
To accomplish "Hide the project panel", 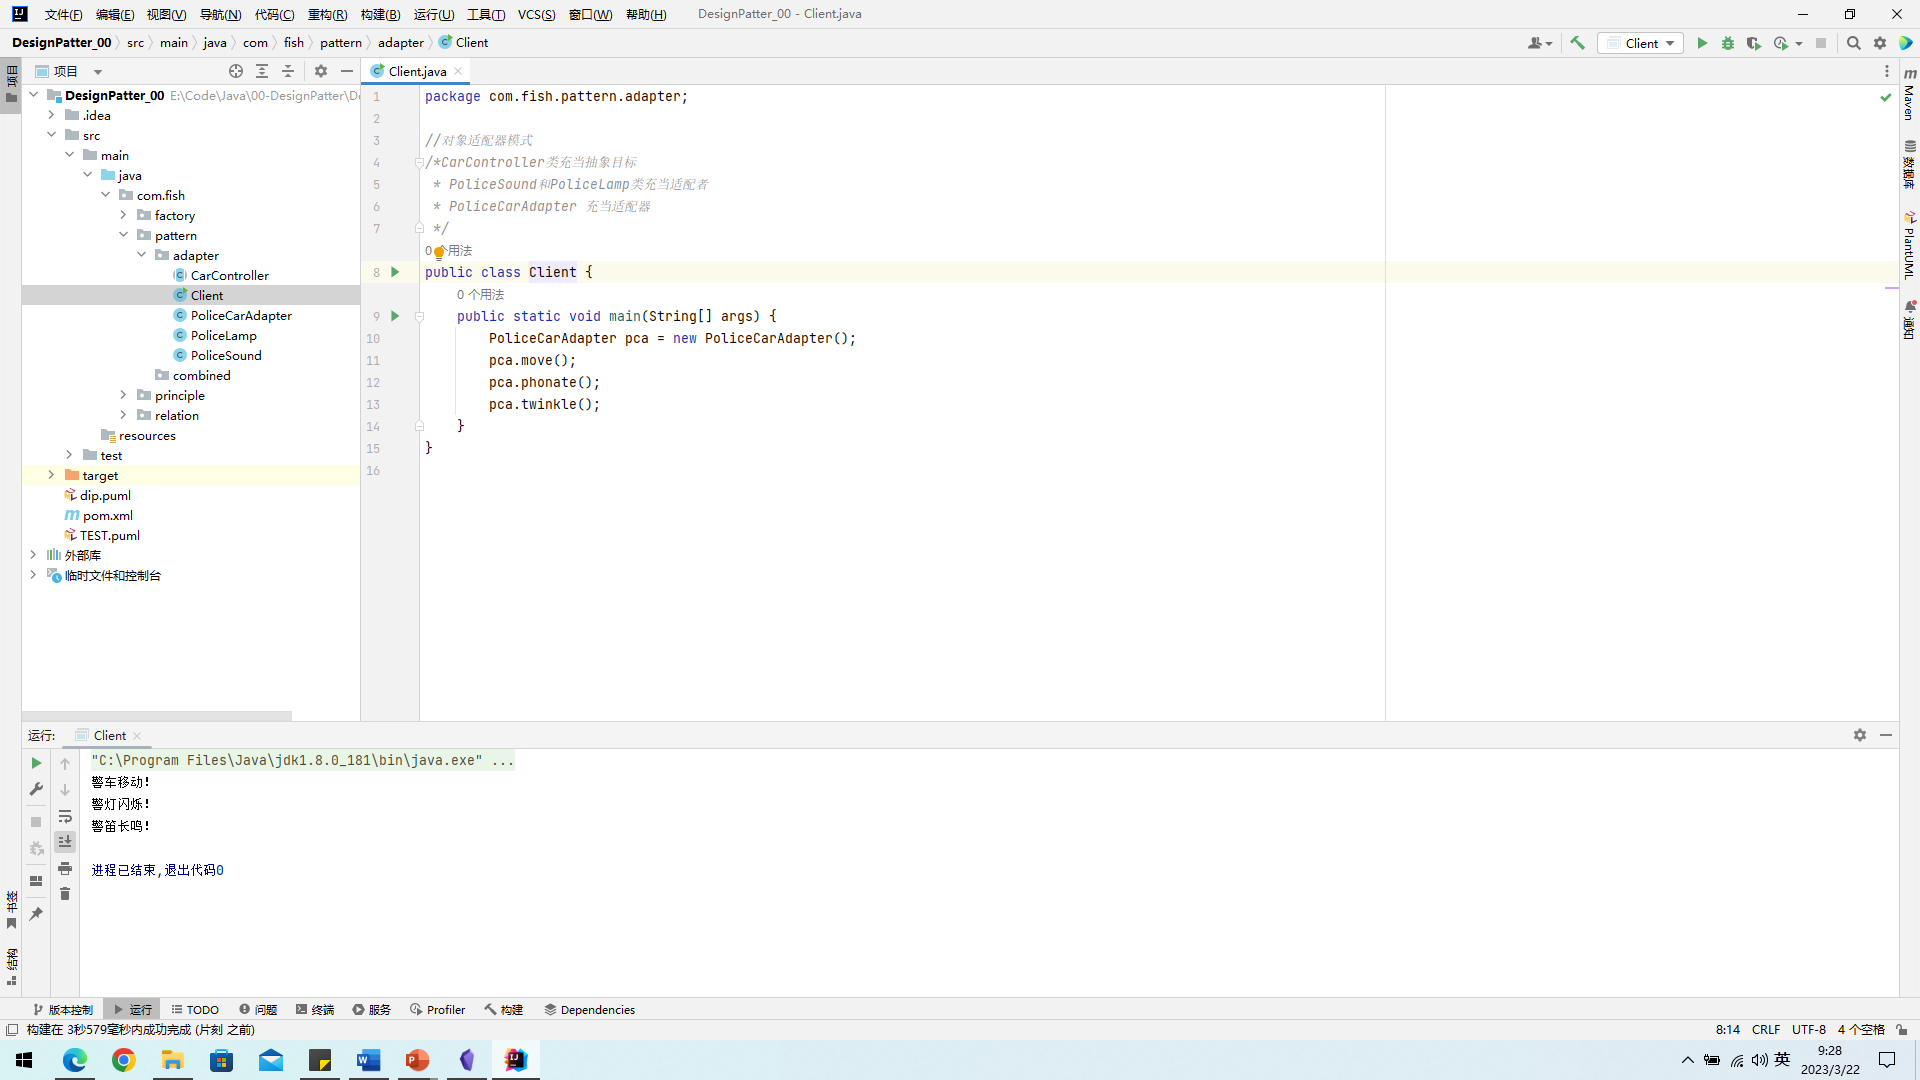I will click(x=347, y=71).
